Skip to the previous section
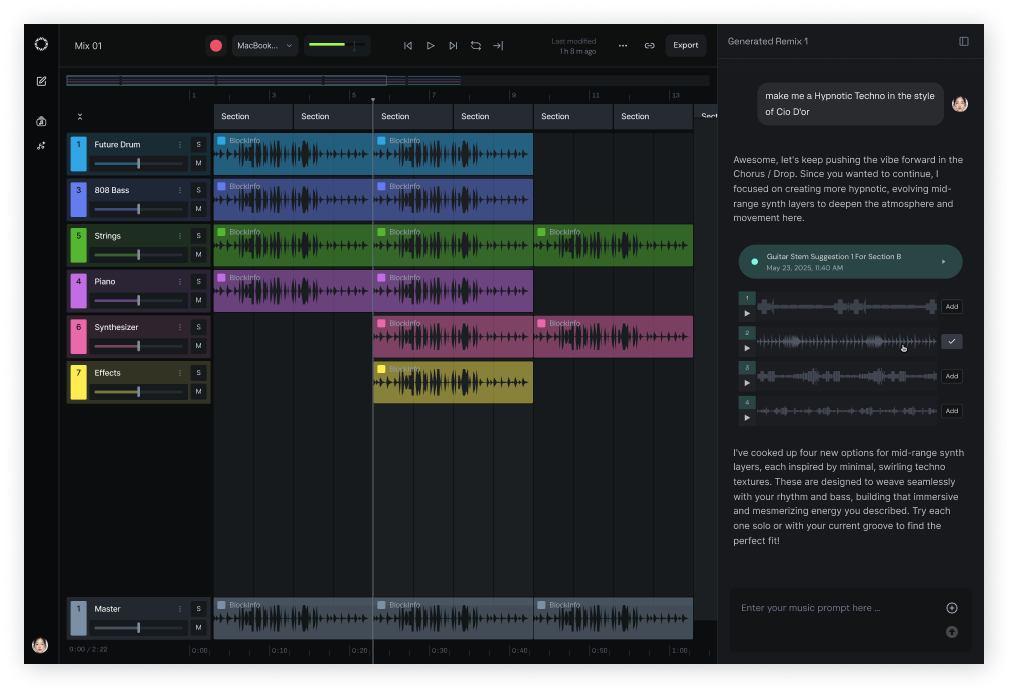Viewport: 1014px width, 694px height. point(407,46)
